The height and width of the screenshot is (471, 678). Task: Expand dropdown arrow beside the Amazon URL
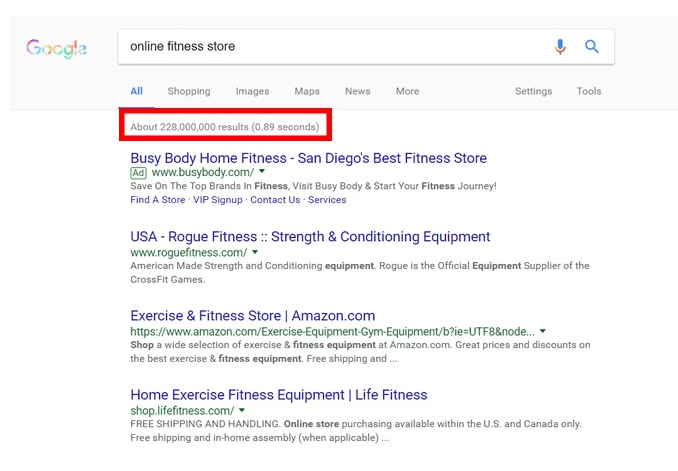tap(543, 331)
